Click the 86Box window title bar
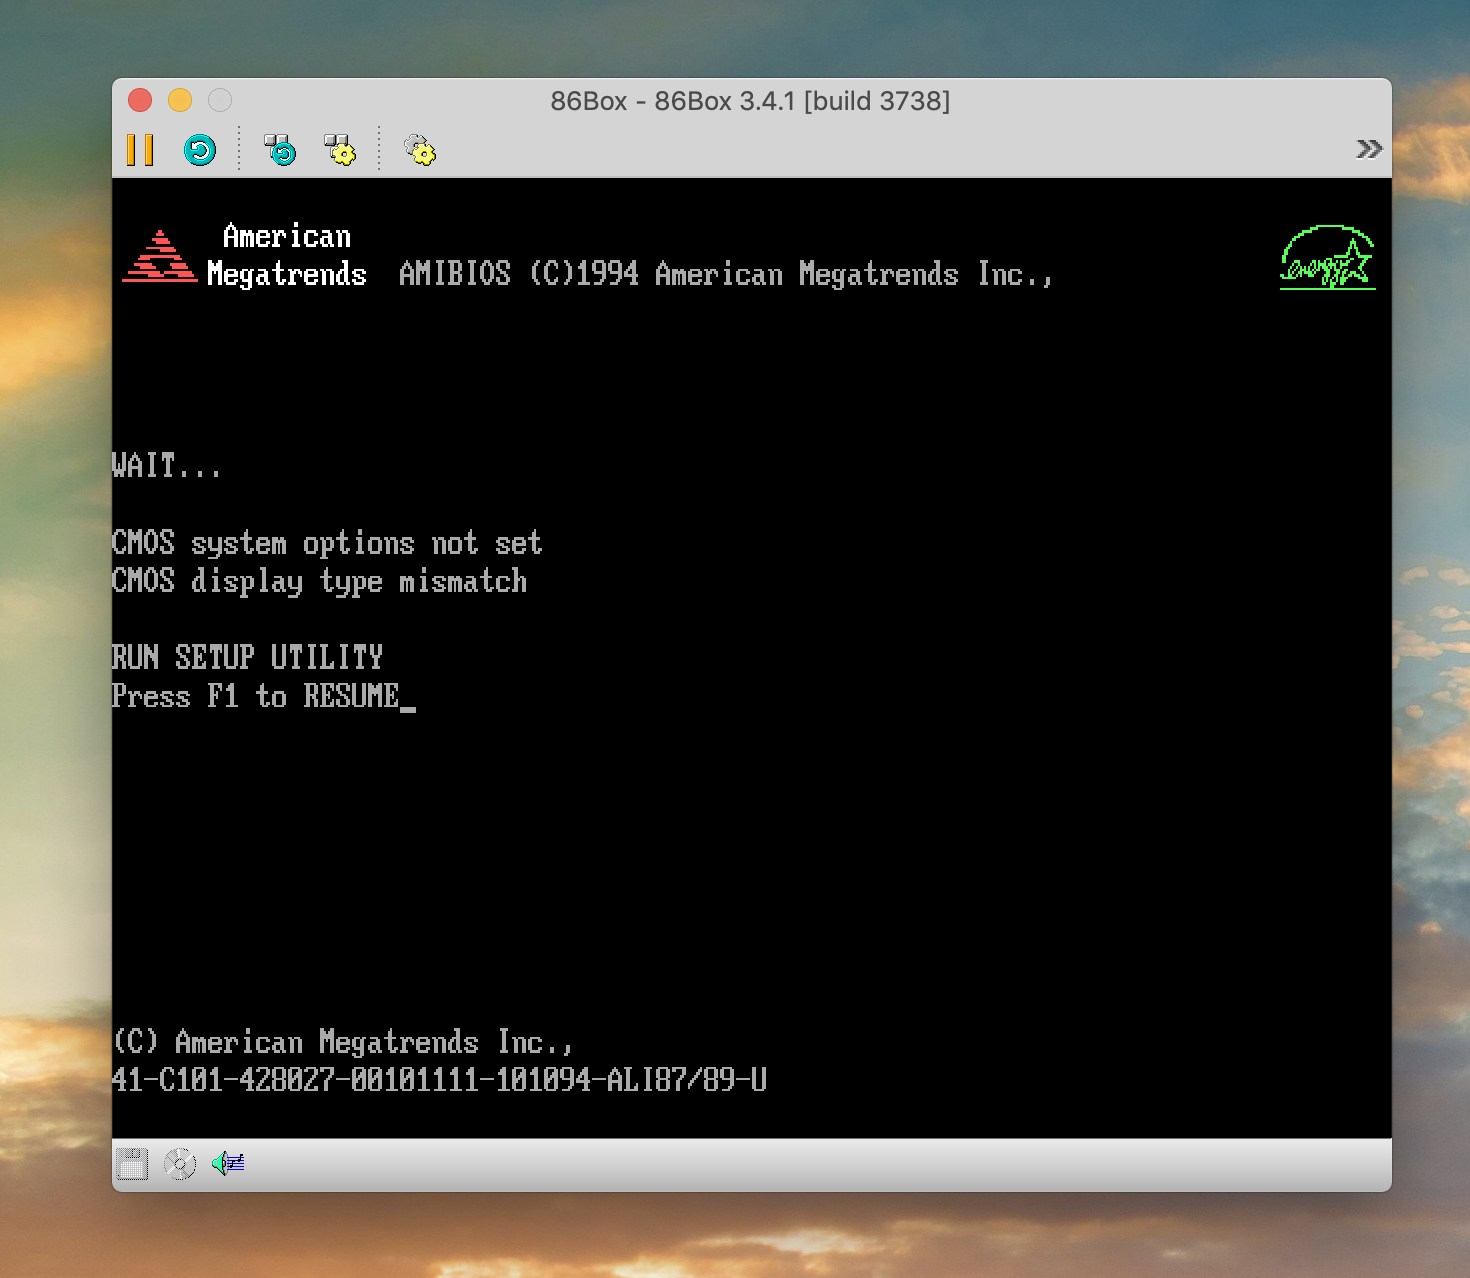The width and height of the screenshot is (1470, 1278). point(750,100)
